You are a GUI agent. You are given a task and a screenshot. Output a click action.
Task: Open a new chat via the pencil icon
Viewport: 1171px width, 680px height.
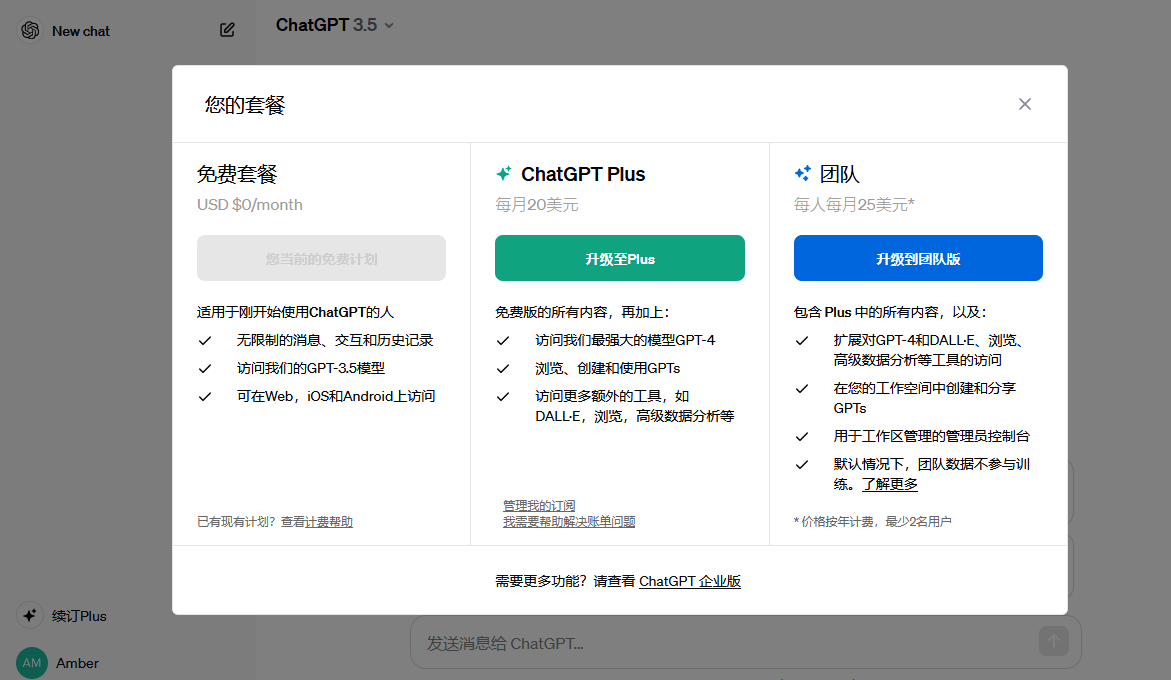pos(227,30)
